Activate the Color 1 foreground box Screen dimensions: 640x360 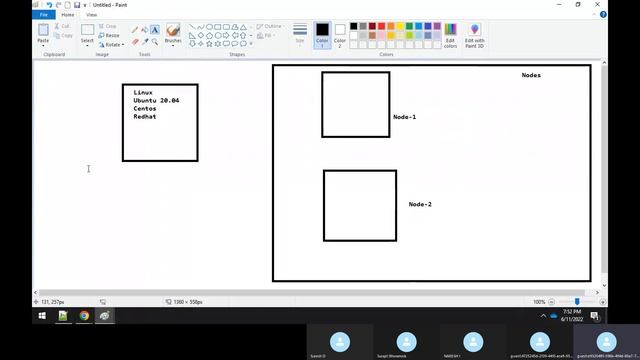click(x=322, y=35)
